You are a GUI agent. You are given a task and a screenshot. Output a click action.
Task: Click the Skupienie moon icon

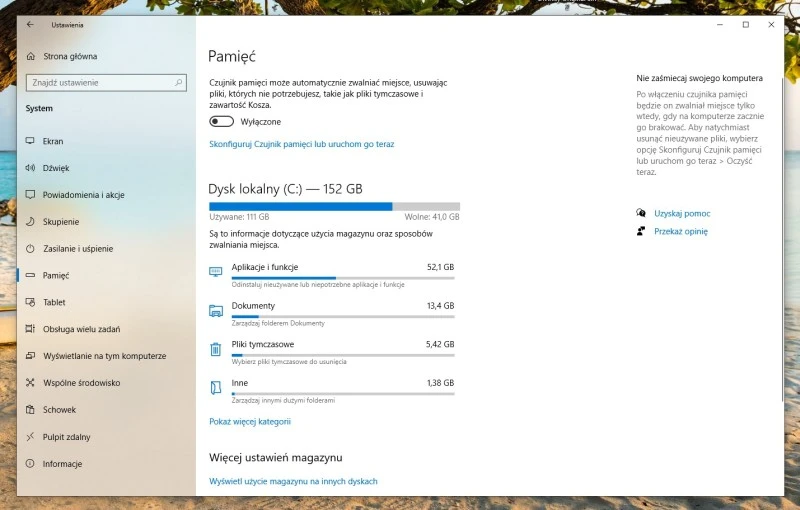(x=30, y=221)
